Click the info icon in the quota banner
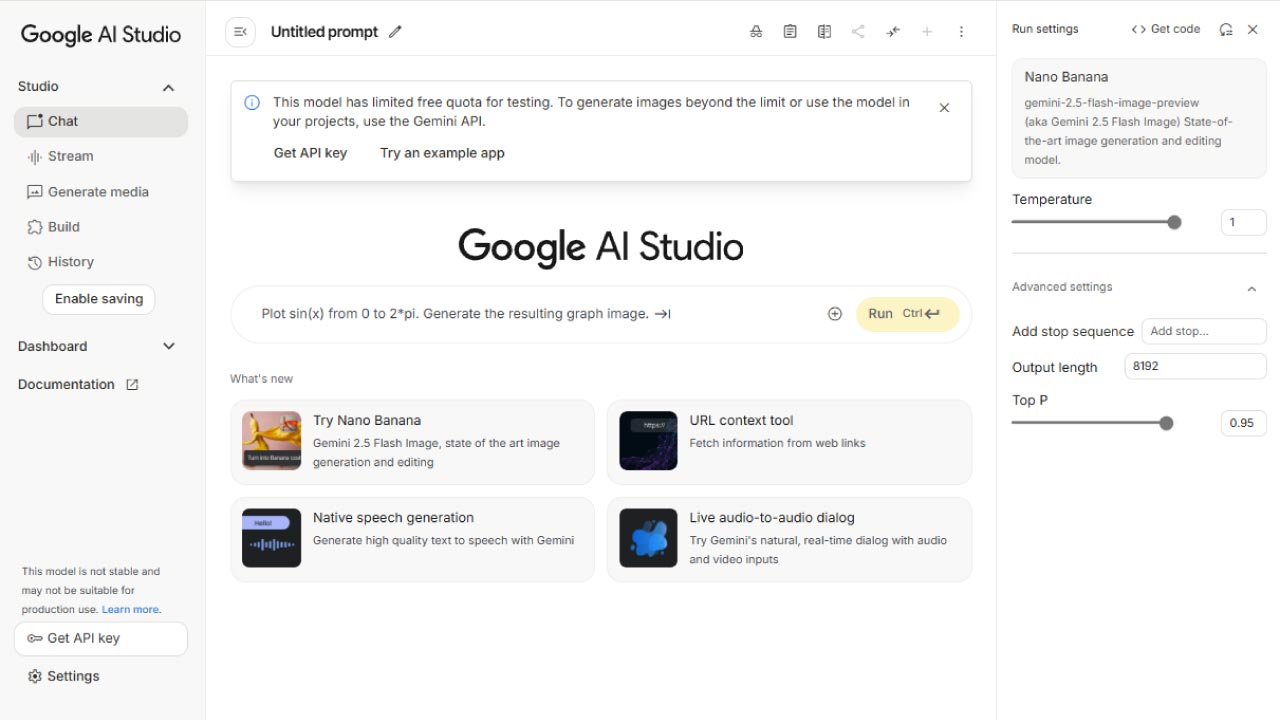The width and height of the screenshot is (1280, 720). pos(252,102)
